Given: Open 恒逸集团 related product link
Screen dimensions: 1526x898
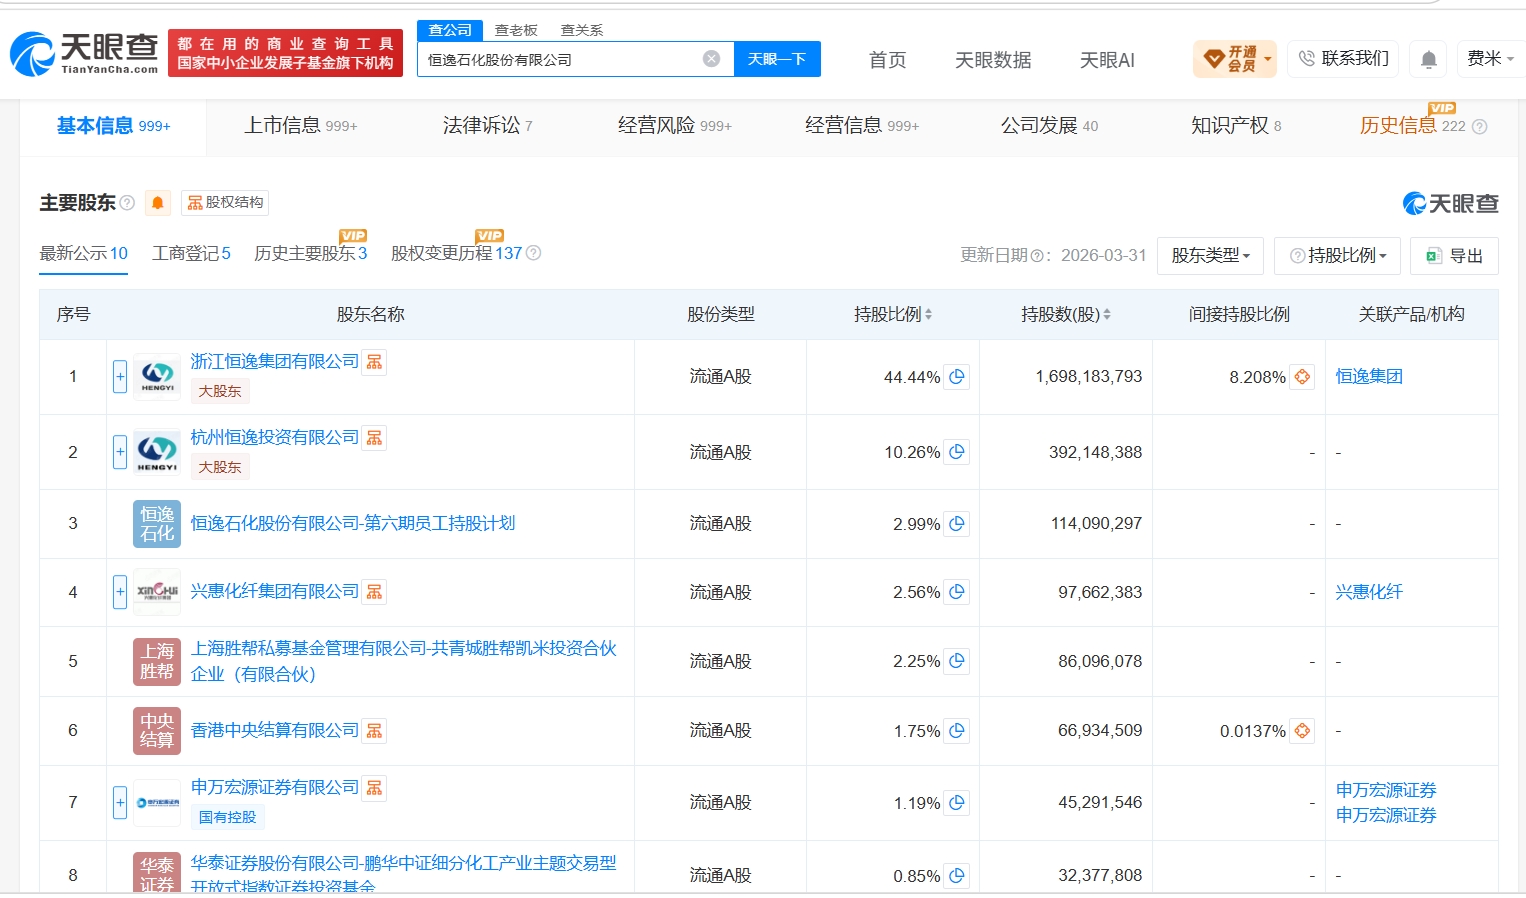Looking at the screenshot, I should coord(1369,377).
